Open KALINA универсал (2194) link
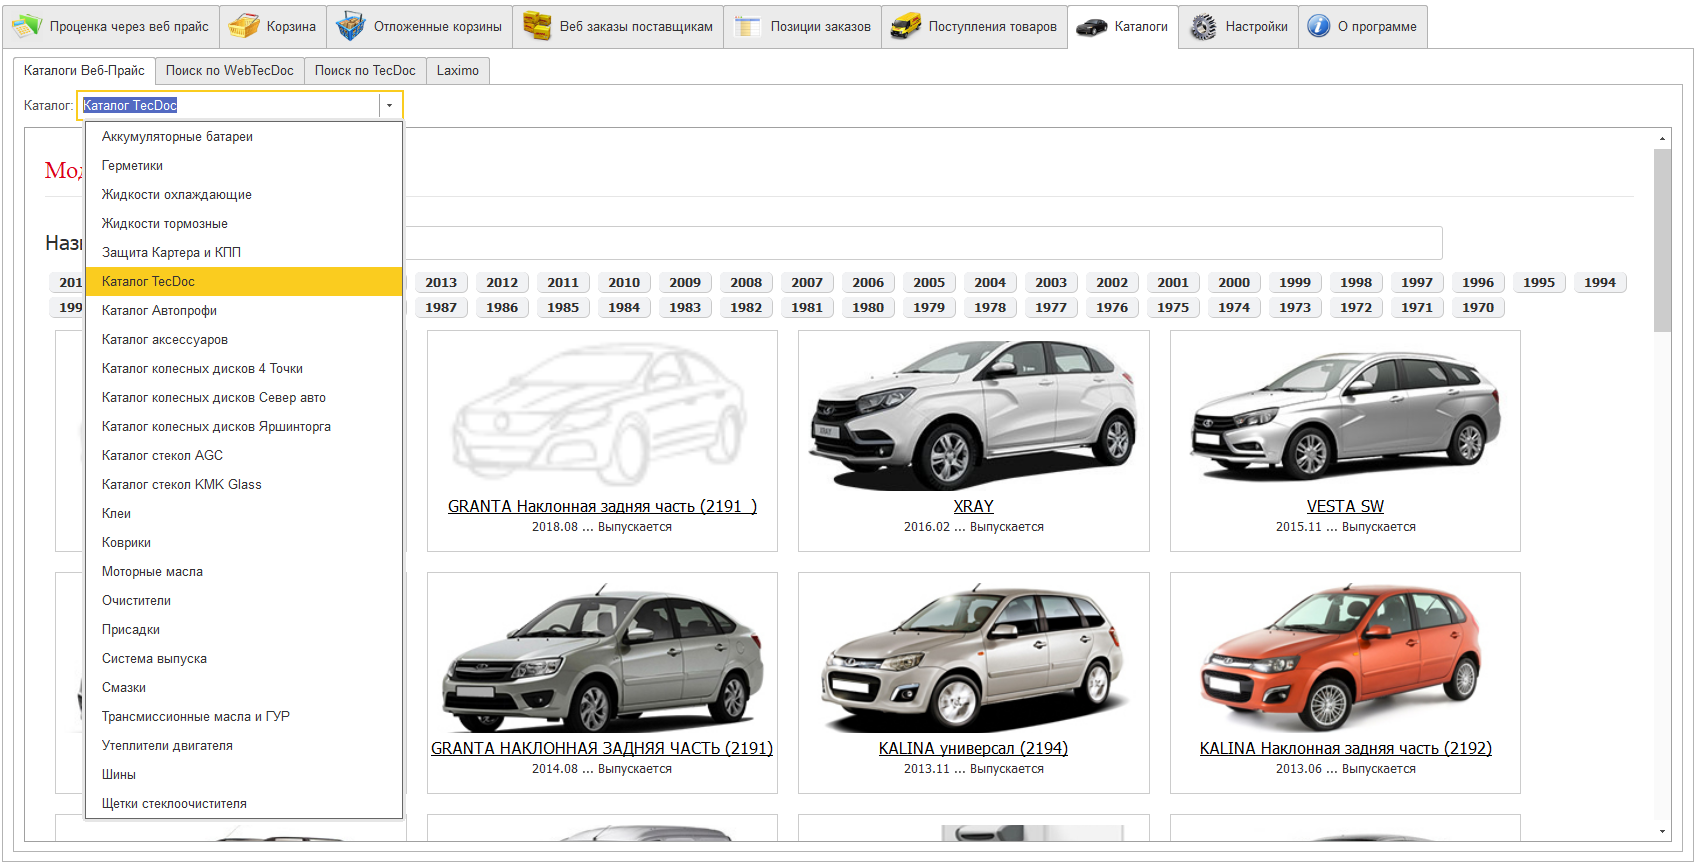Image resolution: width=1700 pixels, height=865 pixels. click(x=973, y=749)
